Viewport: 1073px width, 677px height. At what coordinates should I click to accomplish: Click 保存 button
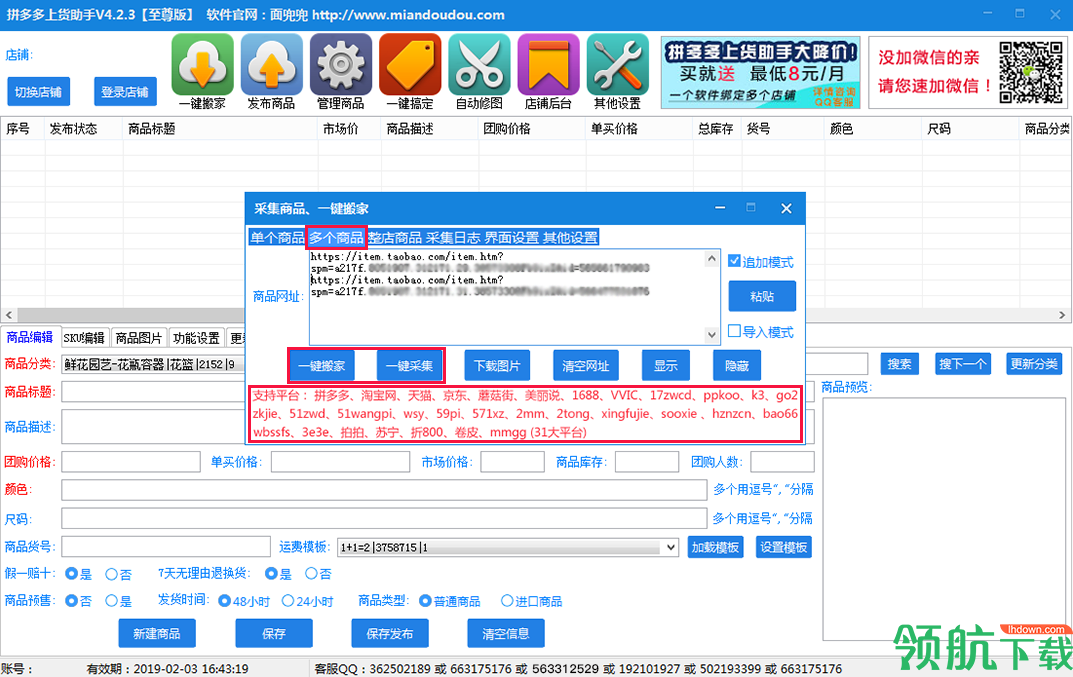(274, 633)
